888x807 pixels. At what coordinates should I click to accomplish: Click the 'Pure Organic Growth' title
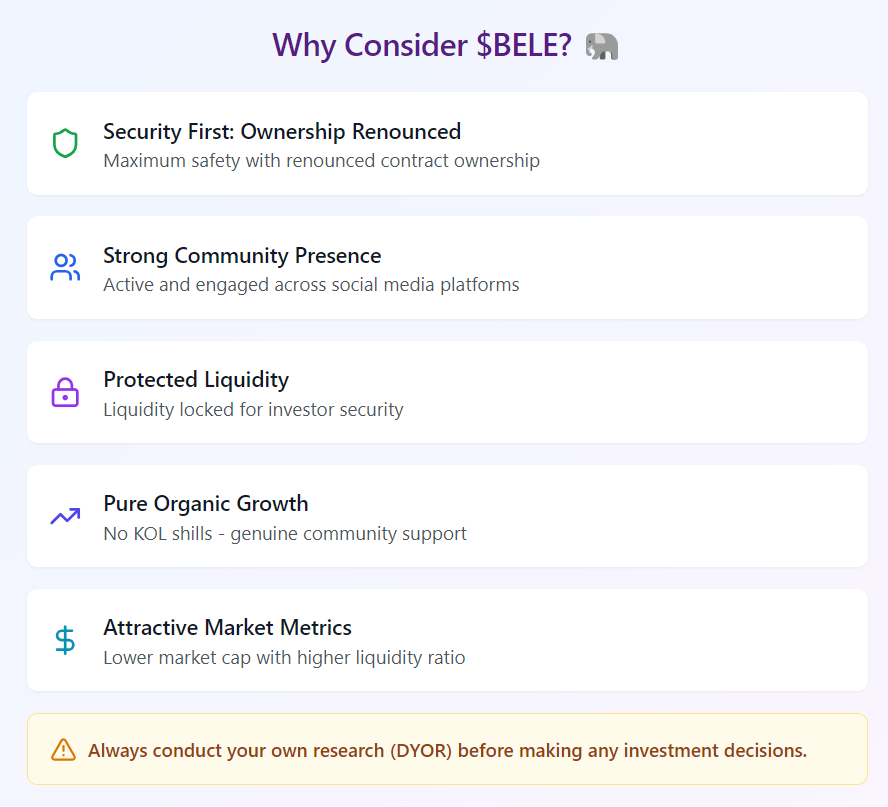click(206, 503)
